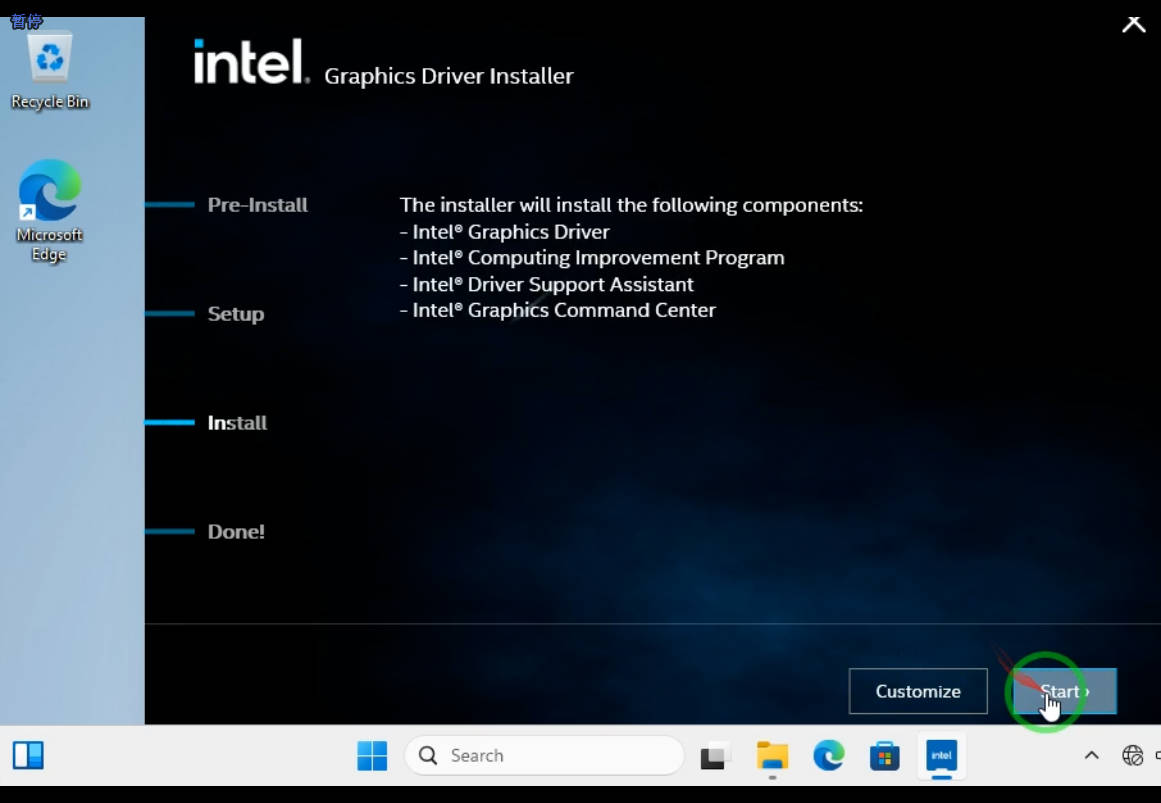Select the Setup step in the sidebar

pyautogui.click(x=236, y=314)
